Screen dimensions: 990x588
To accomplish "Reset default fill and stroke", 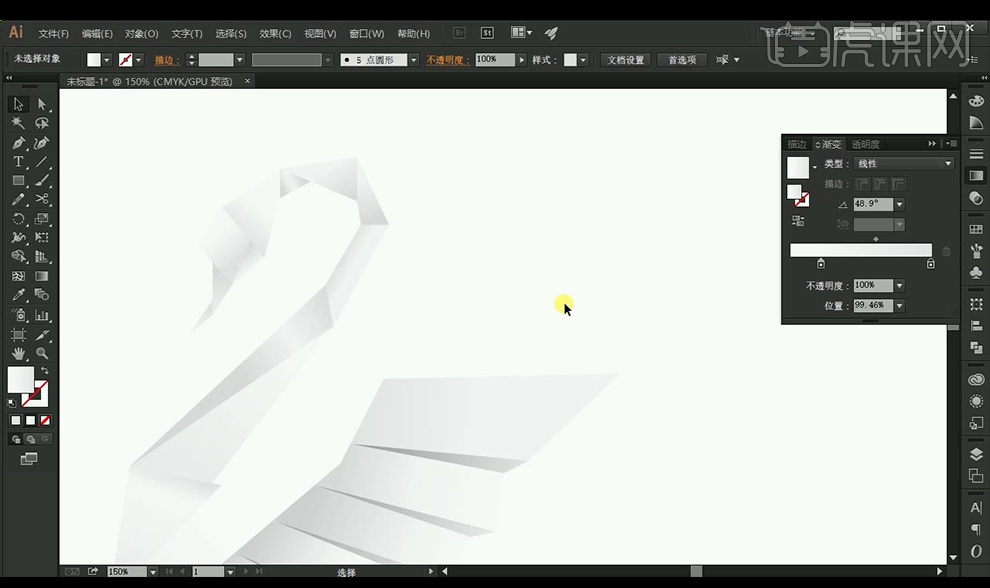I will click(x=11, y=403).
